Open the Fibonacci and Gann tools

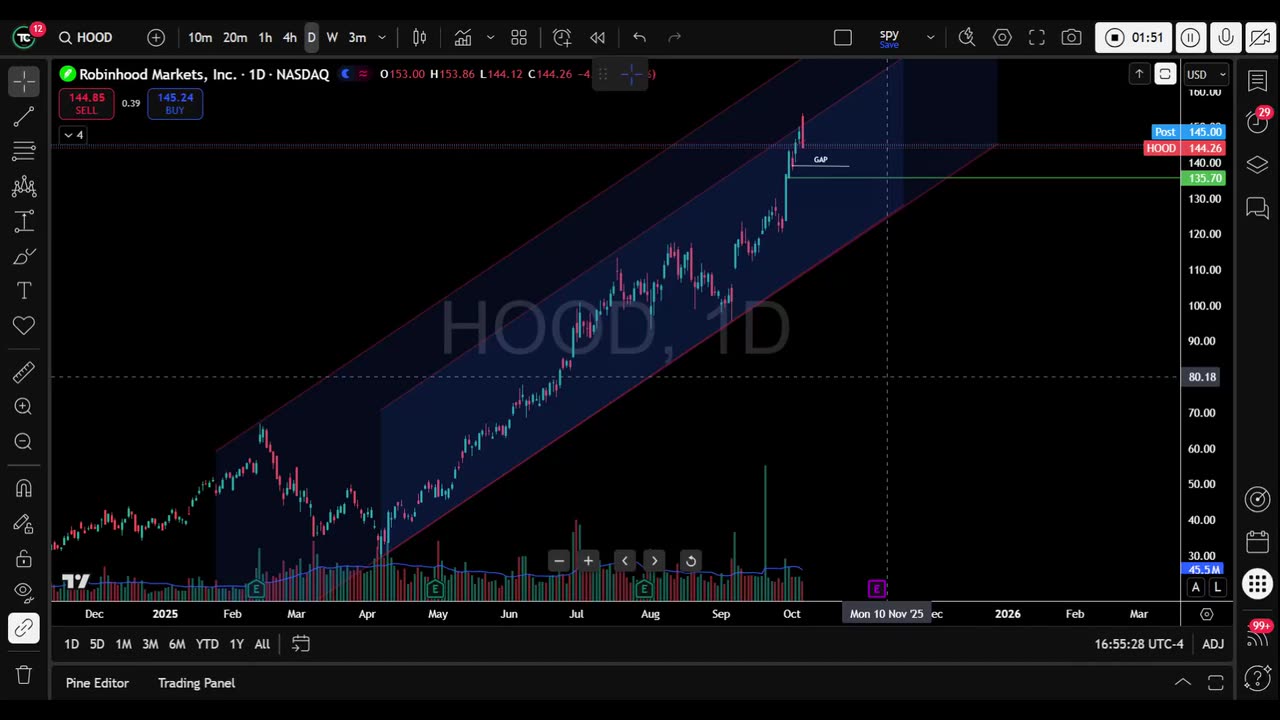point(24,151)
